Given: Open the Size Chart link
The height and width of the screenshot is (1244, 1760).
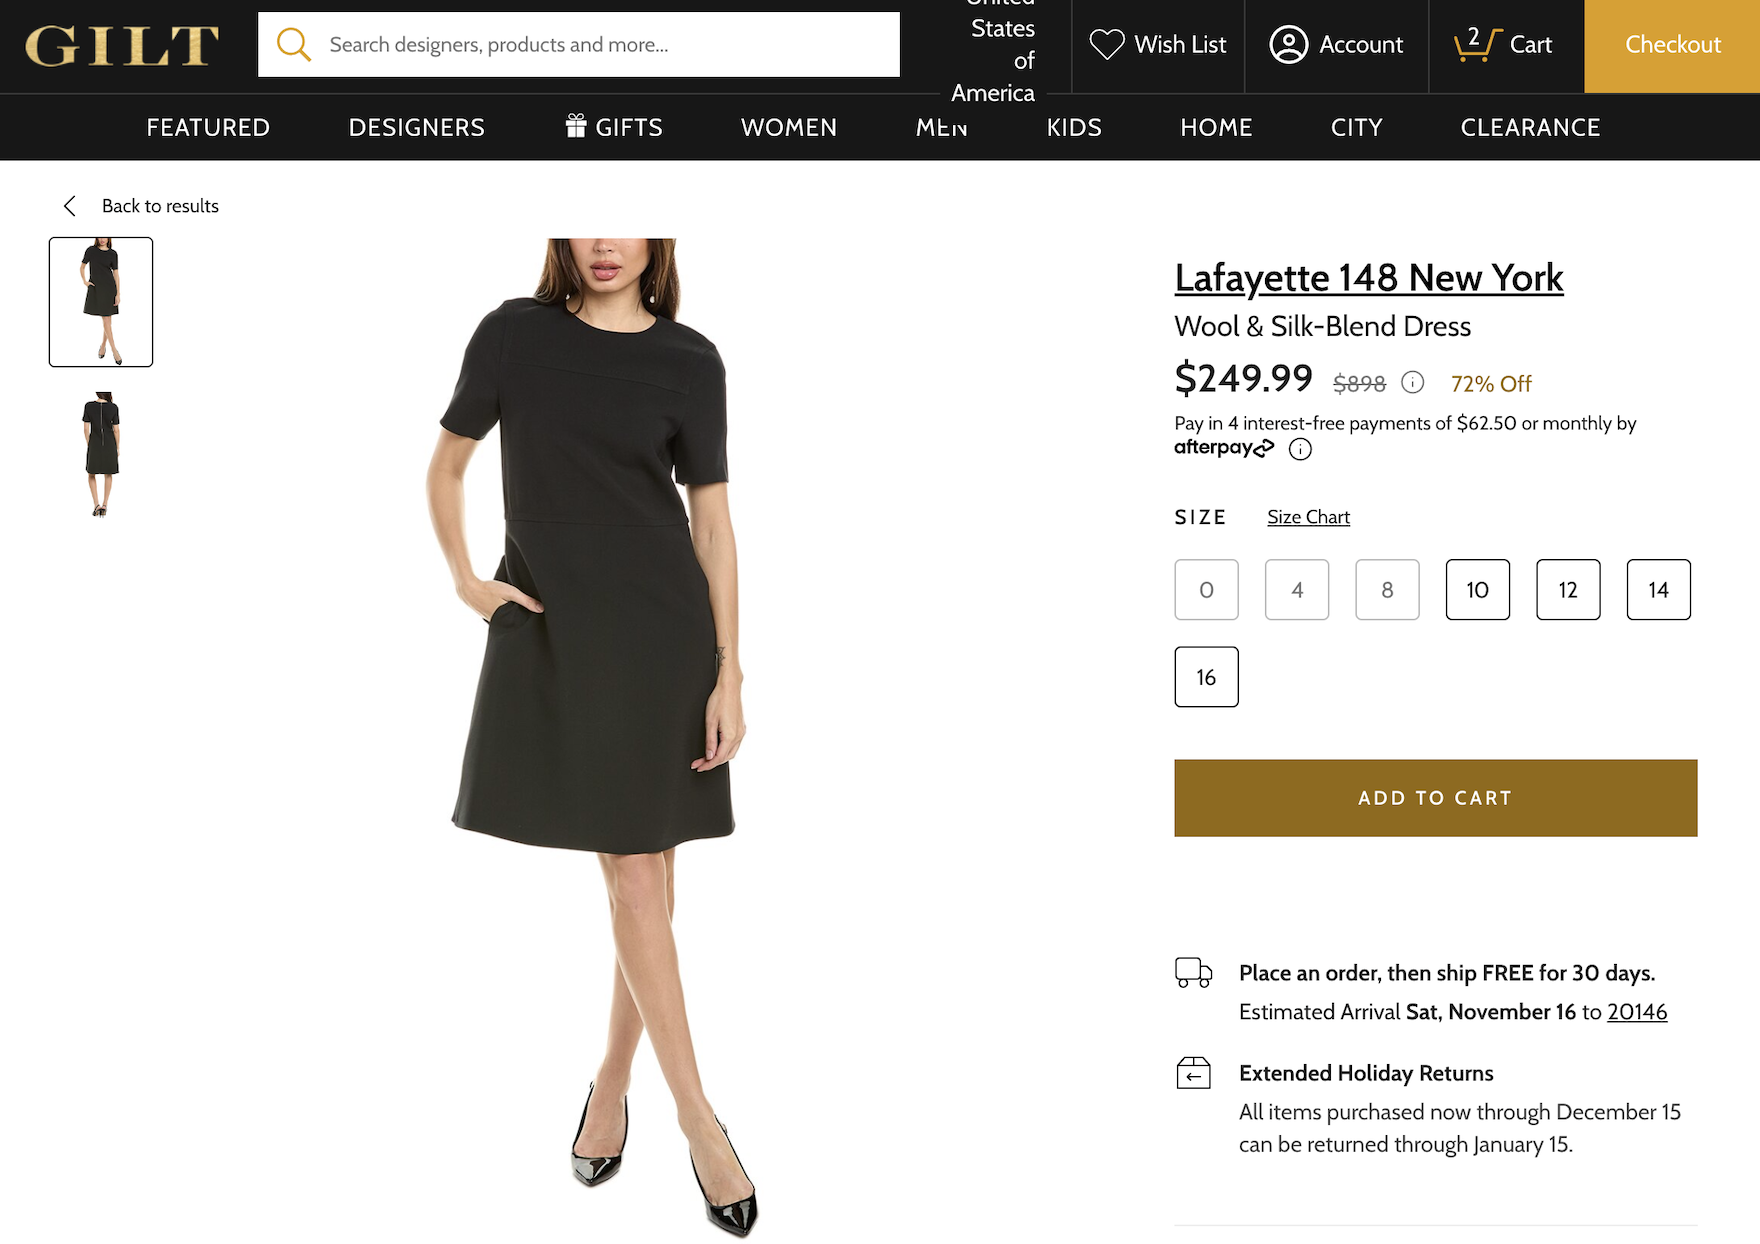Looking at the screenshot, I should [x=1308, y=517].
